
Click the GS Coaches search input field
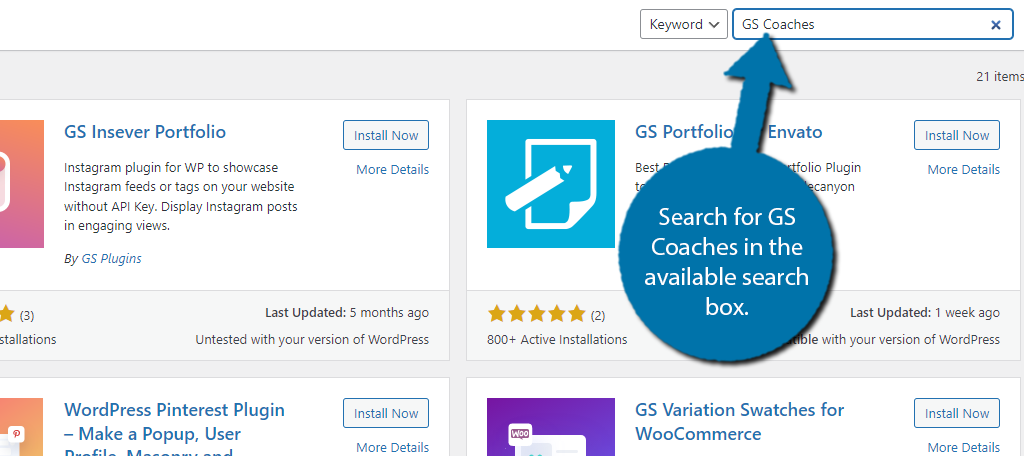pyautogui.click(x=872, y=24)
